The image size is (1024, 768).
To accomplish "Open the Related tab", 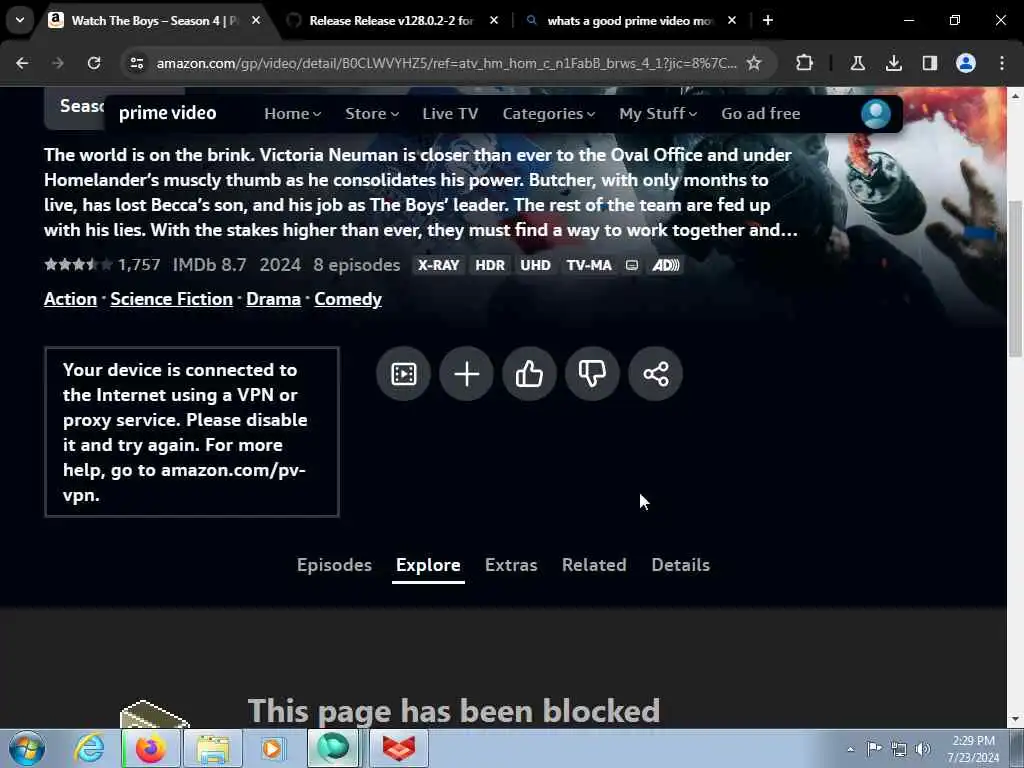I will pyautogui.click(x=594, y=565).
